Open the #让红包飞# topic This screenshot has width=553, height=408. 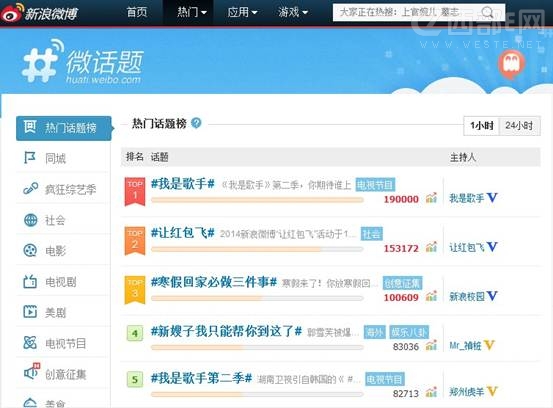click(x=183, y=233)
